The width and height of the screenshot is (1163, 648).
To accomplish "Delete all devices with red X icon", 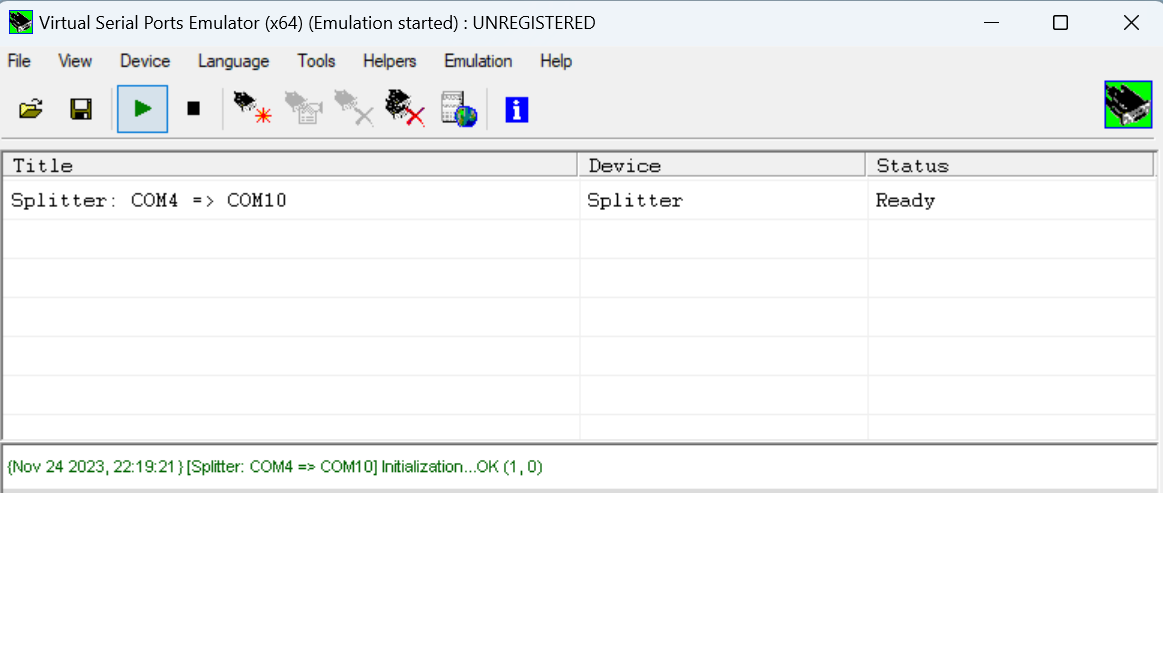I will tap(405, 108).
